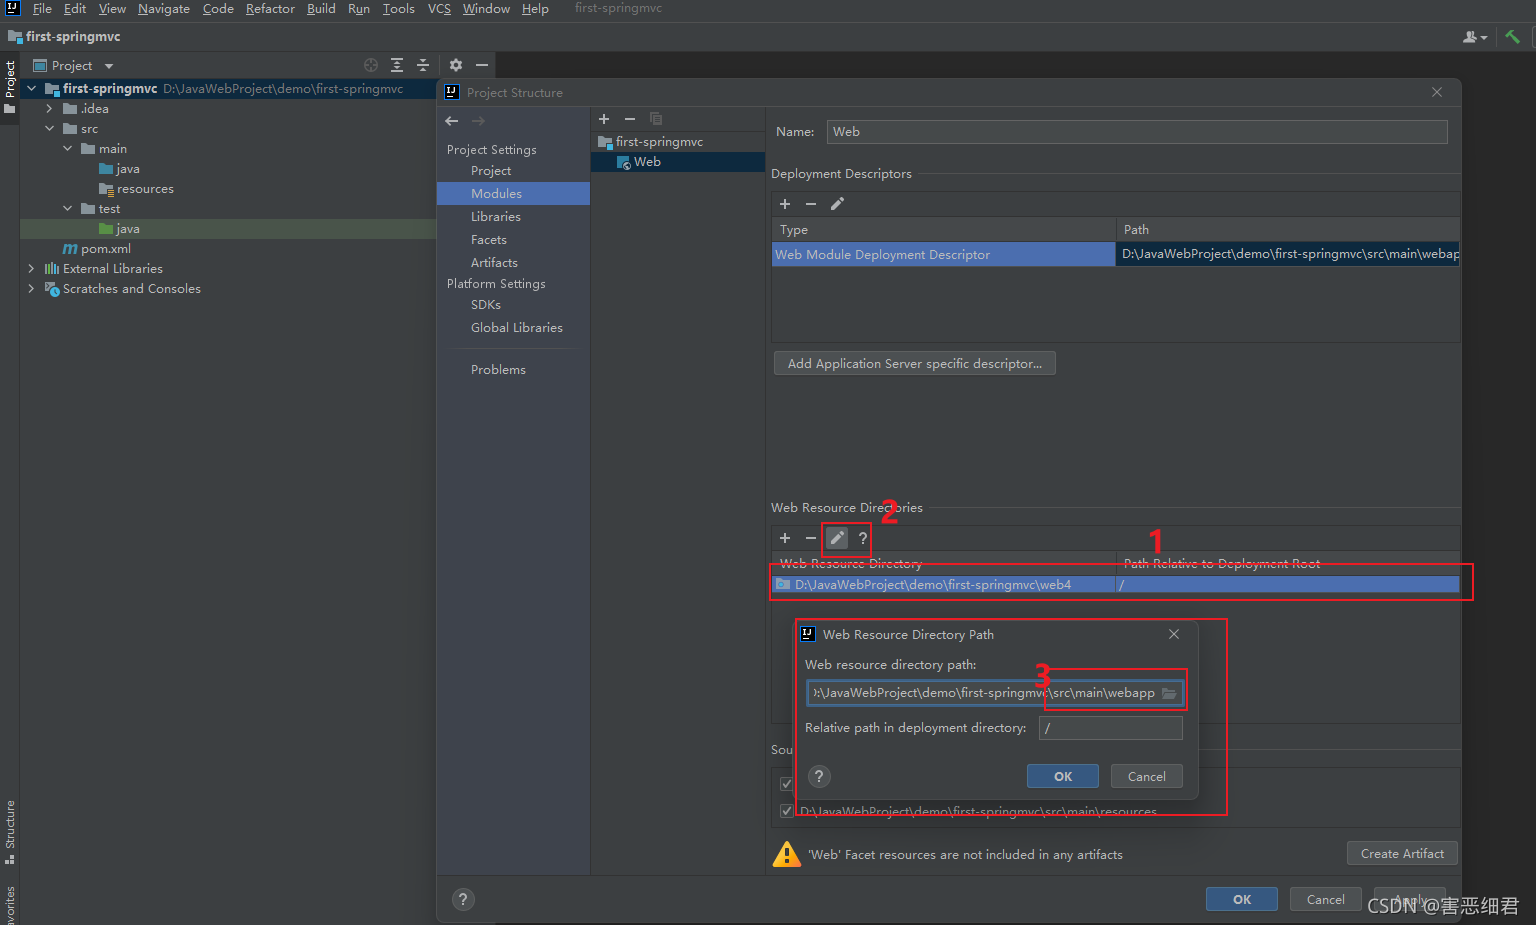Image resolution: width=1536 pixels, height=925 pixels.
Task: Click the back arrow in Project Structure
Action: [452, 120]
